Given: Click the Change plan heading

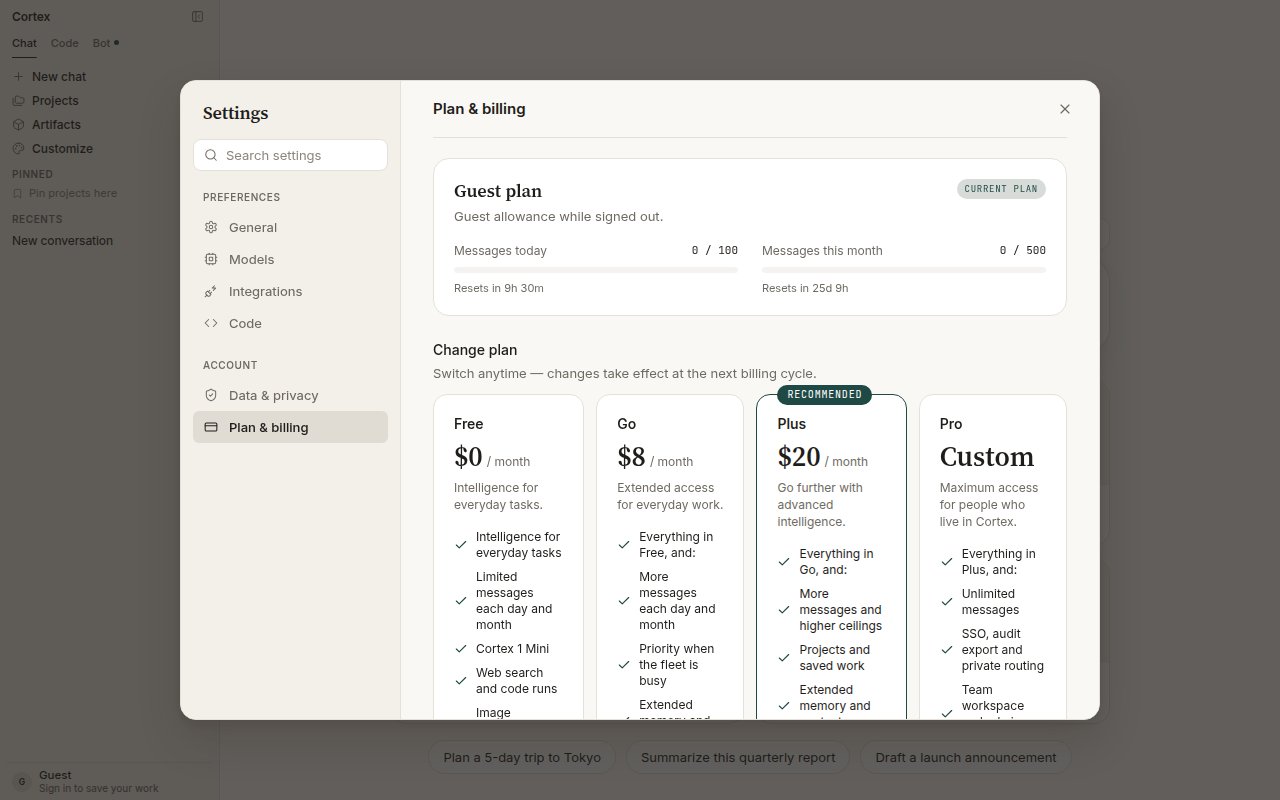Looking at the screenshot, I should [x=475, y=350].
